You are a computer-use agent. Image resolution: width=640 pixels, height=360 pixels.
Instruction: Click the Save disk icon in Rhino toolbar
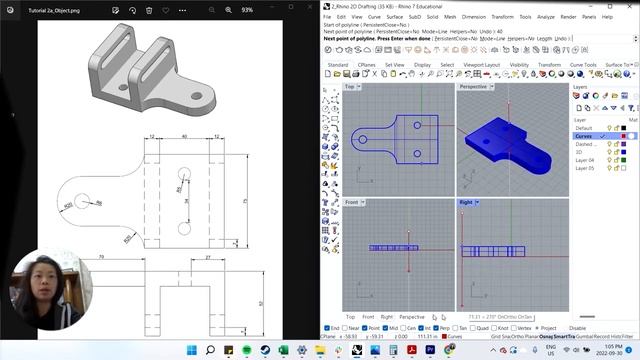click(x=347, y=74)
